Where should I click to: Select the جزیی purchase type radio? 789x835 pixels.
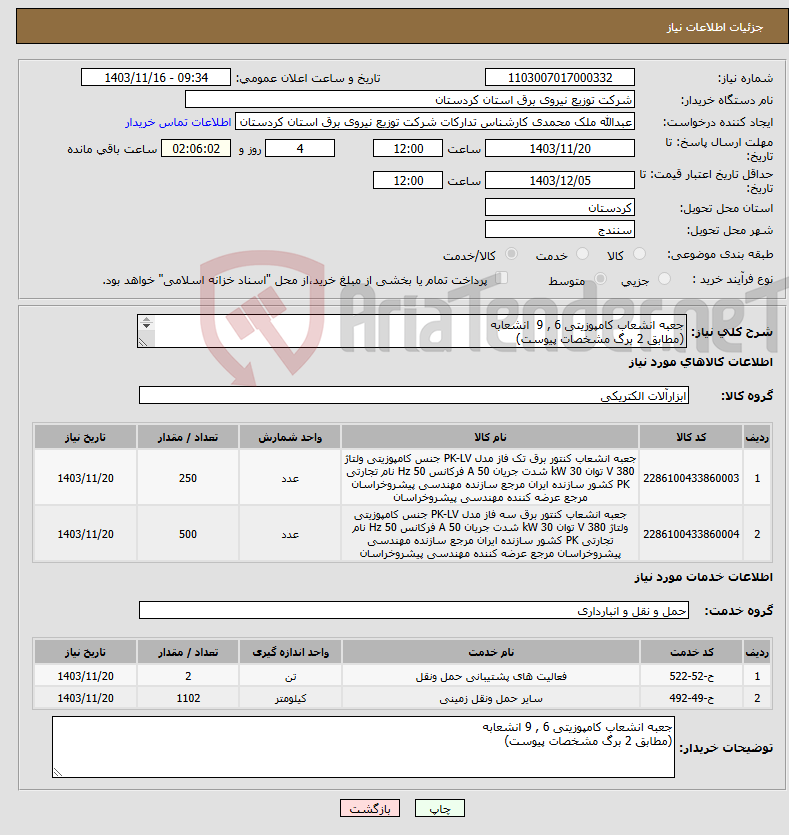(664, 279)
